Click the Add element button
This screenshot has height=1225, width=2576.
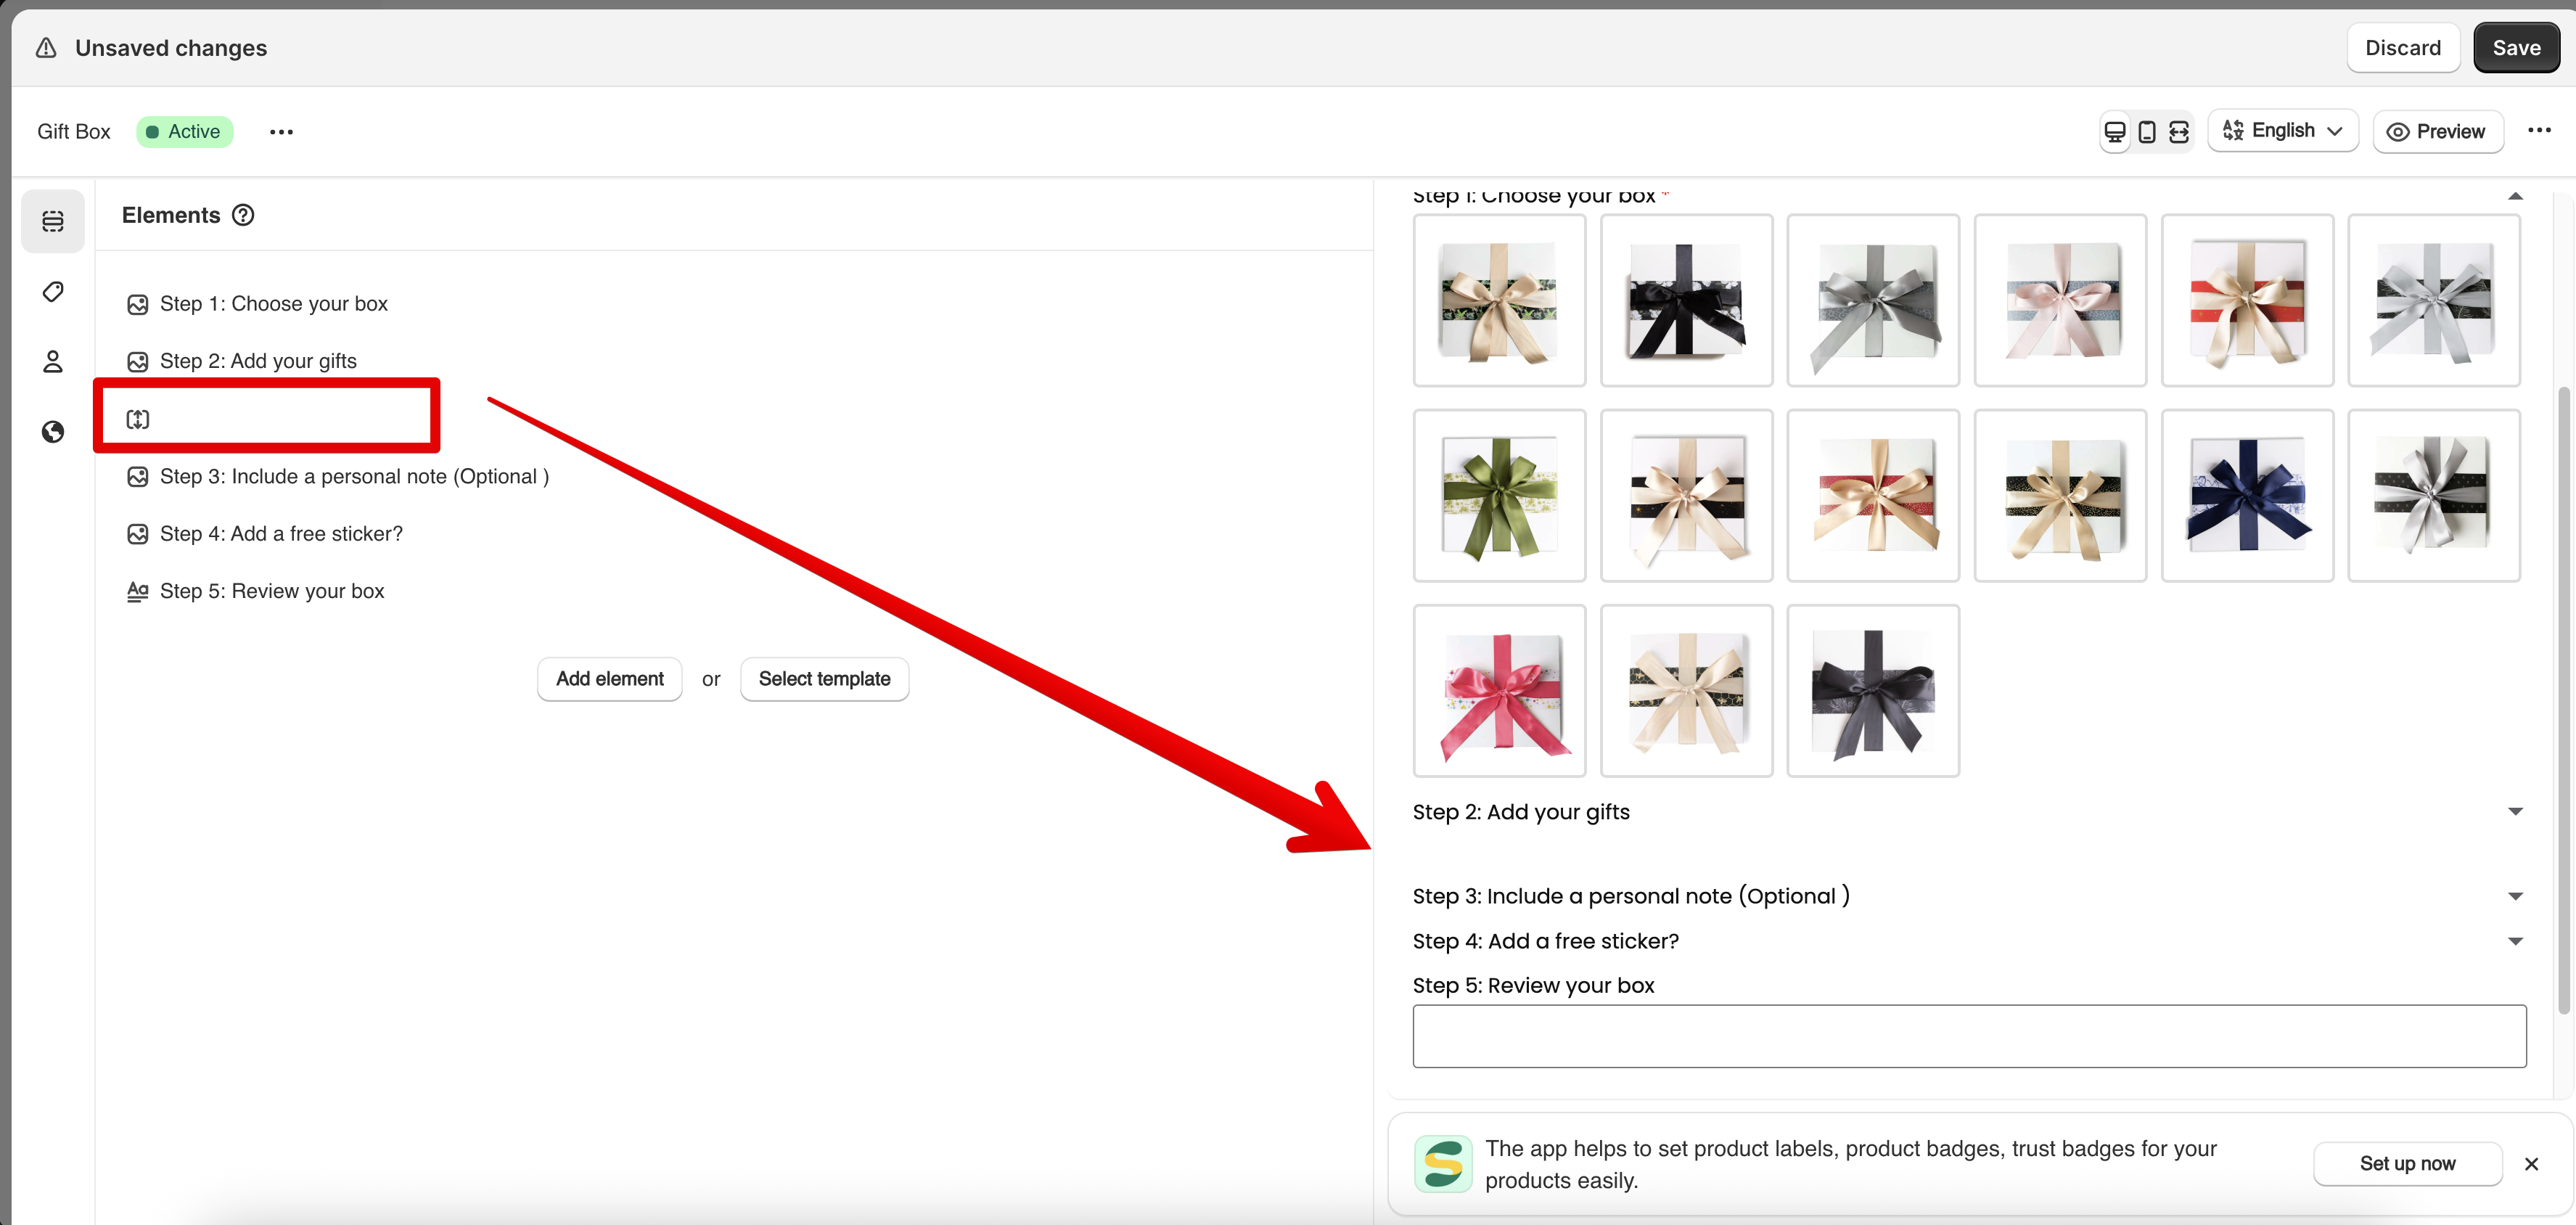[609, 679]
